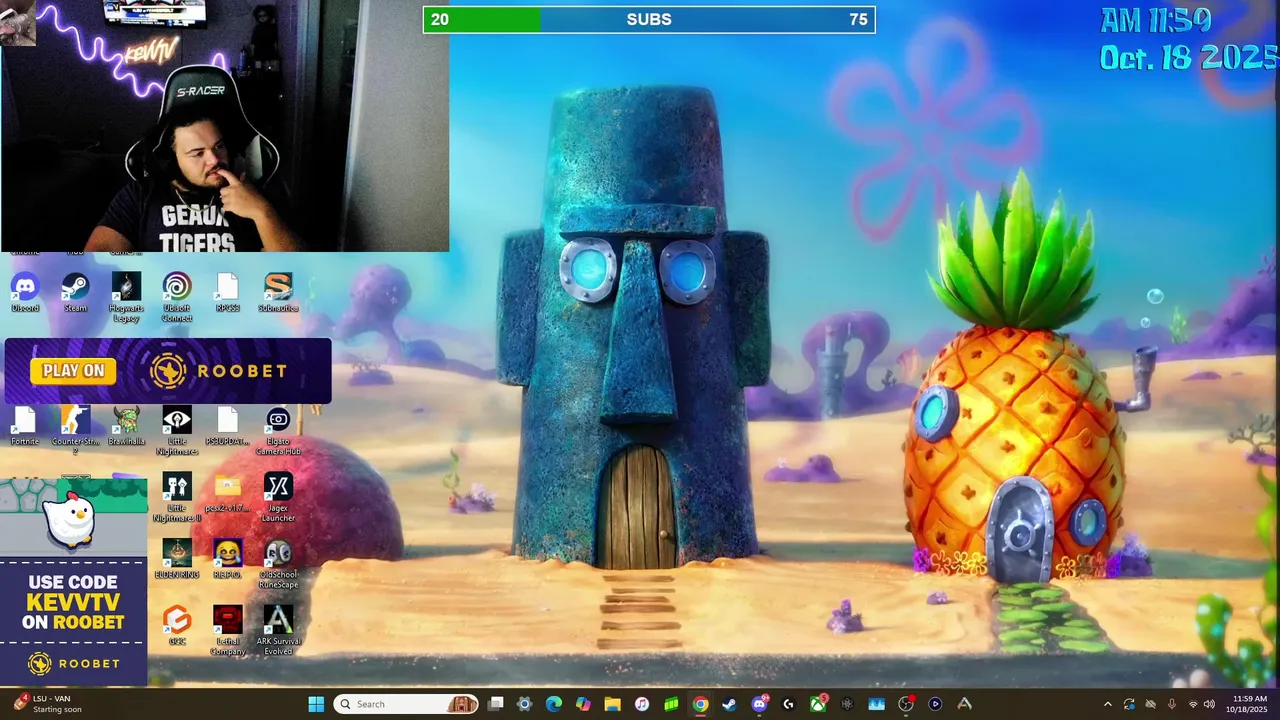Open Copilot from the taskbar

[x=583, y=704]
